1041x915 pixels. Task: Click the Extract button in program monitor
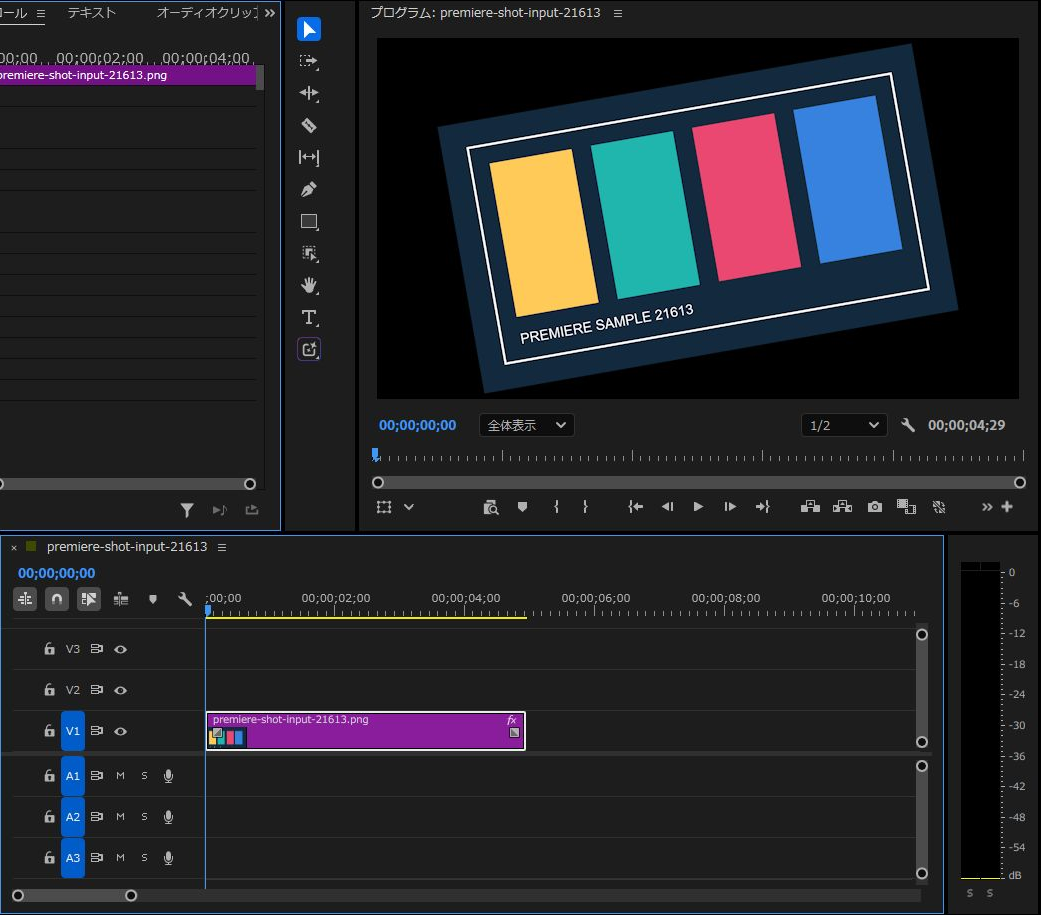pos(842,507)
